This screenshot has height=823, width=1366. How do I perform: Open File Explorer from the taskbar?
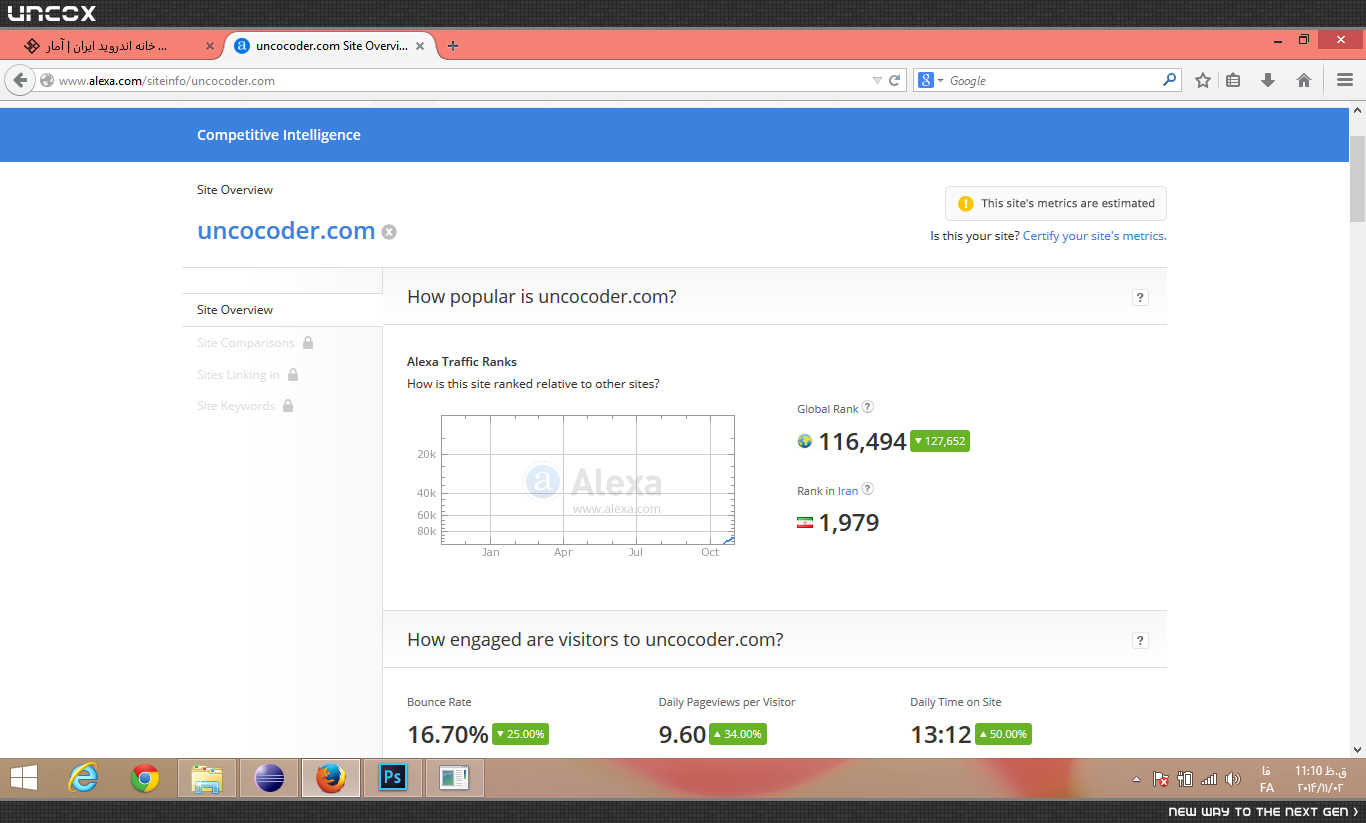point(207,777)
